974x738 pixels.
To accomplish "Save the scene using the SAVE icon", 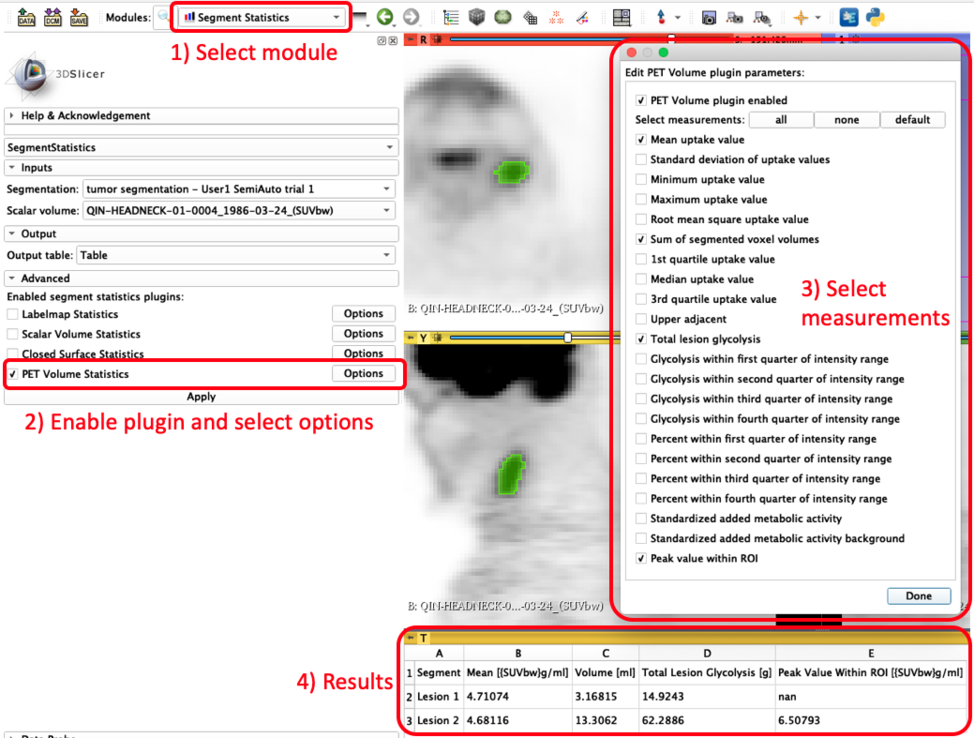I will pyautogui.click(x=79, y=15).
